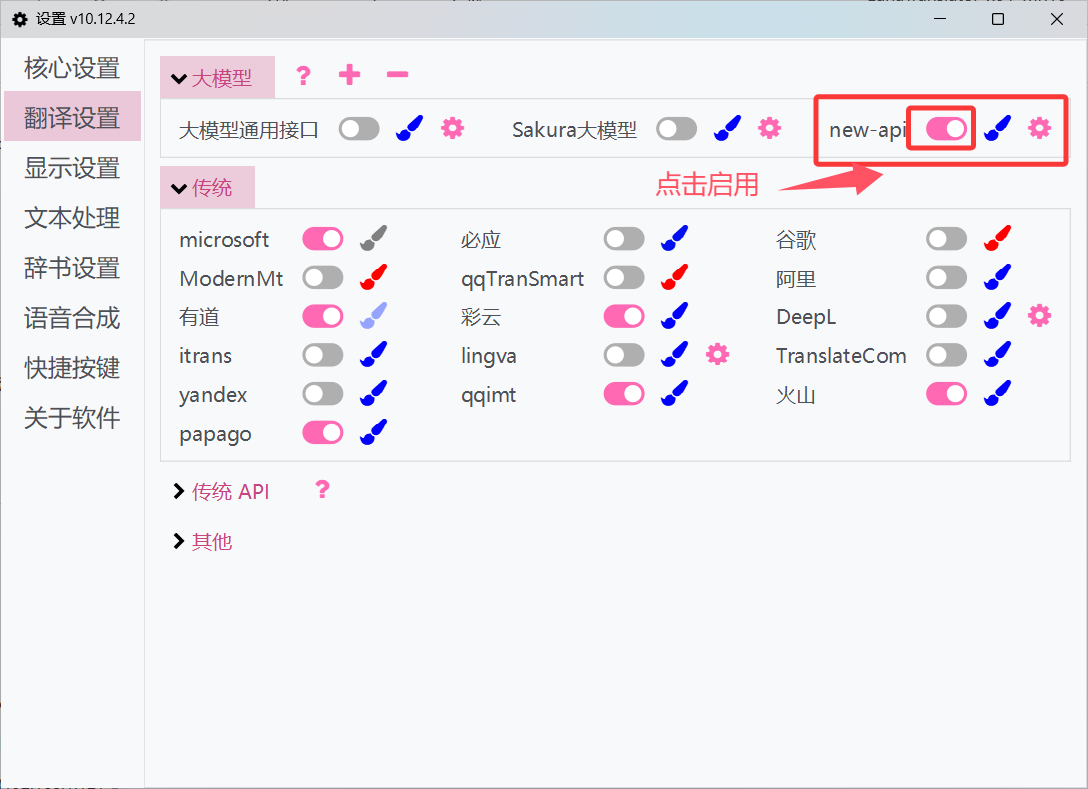Turn off the papago toggle

pyautogui.click(x=322, y=432)
